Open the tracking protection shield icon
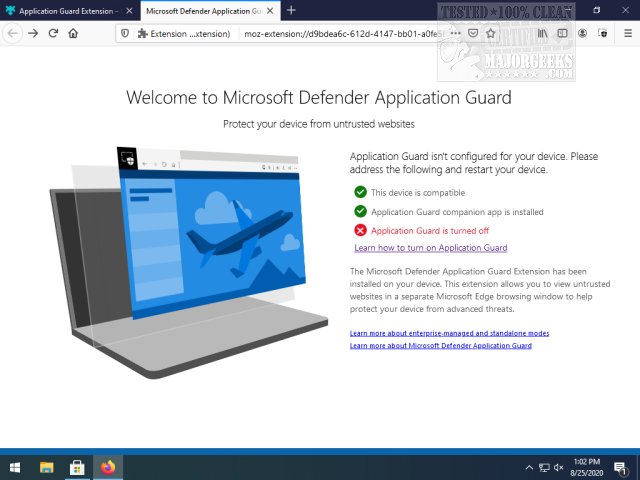 pyautogui.click(x=125, y=33)
